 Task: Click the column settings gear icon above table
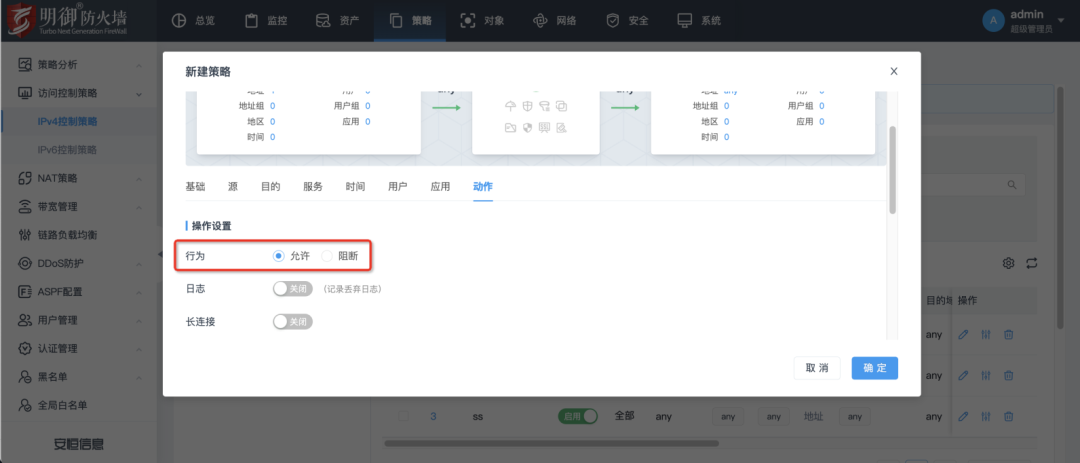coord(1008,263)
